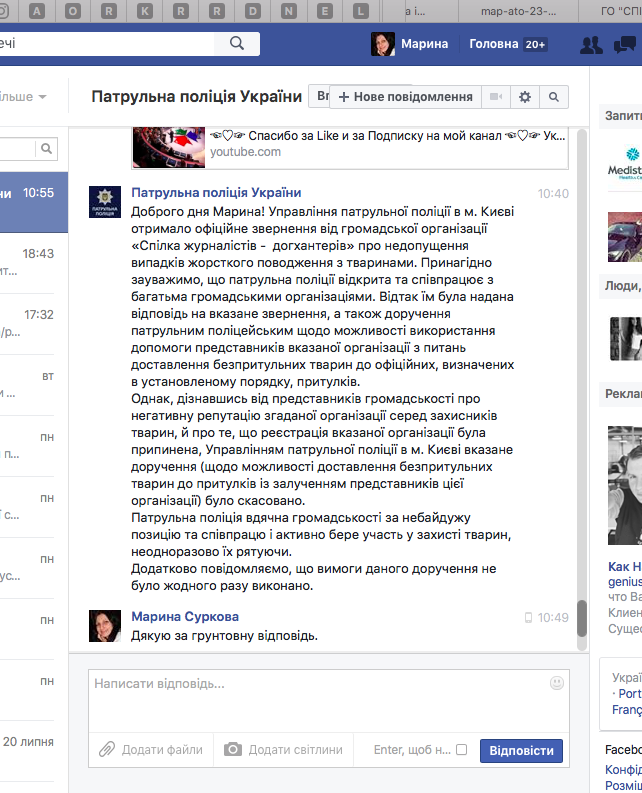Switch to map-ato-23 browser tab
This screenshot has width=642, height=793.
[518, 11]
